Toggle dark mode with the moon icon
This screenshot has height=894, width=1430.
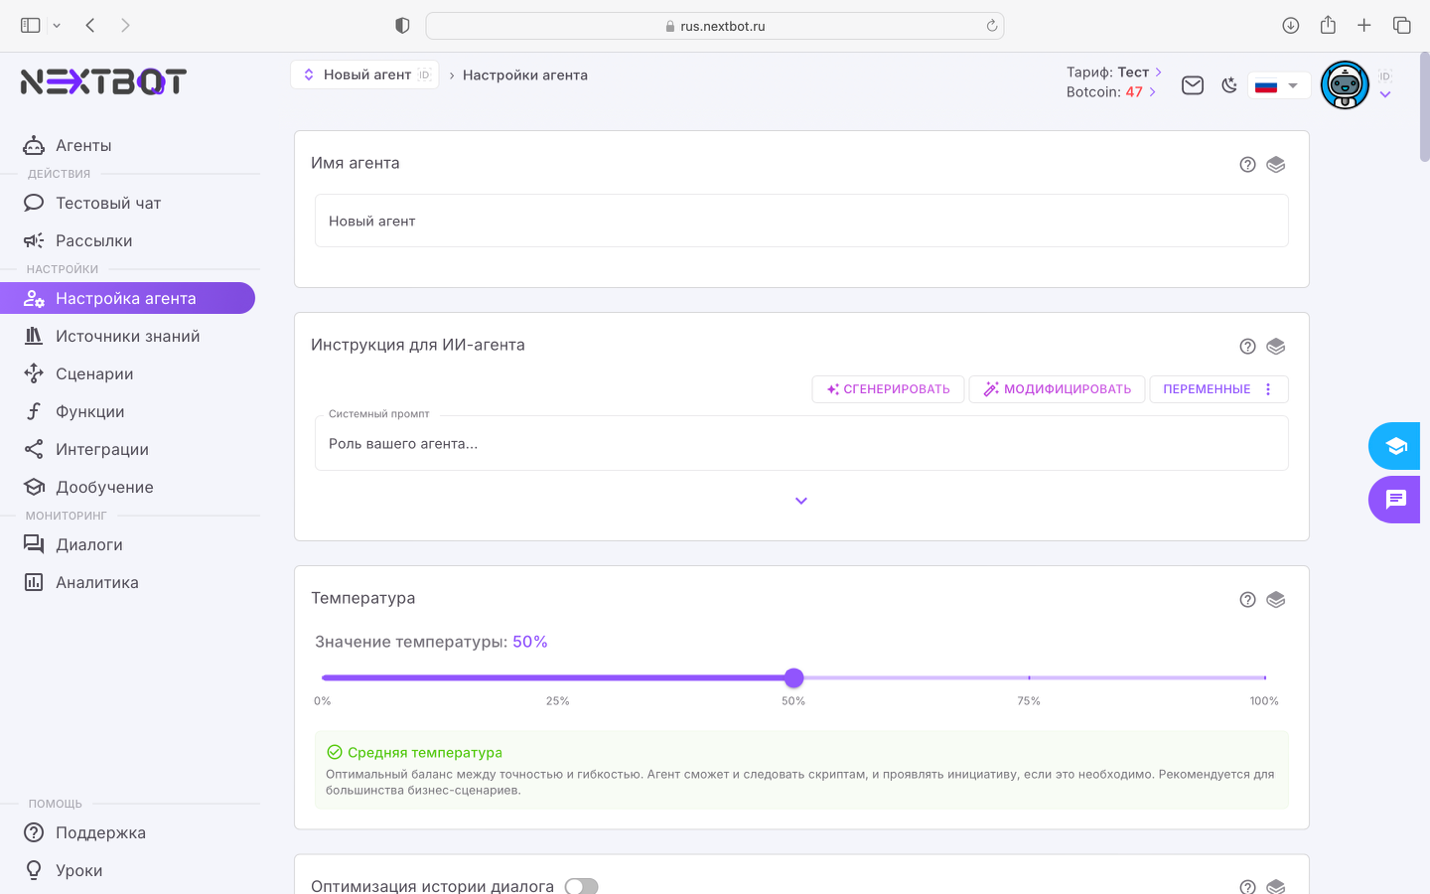1229,86
